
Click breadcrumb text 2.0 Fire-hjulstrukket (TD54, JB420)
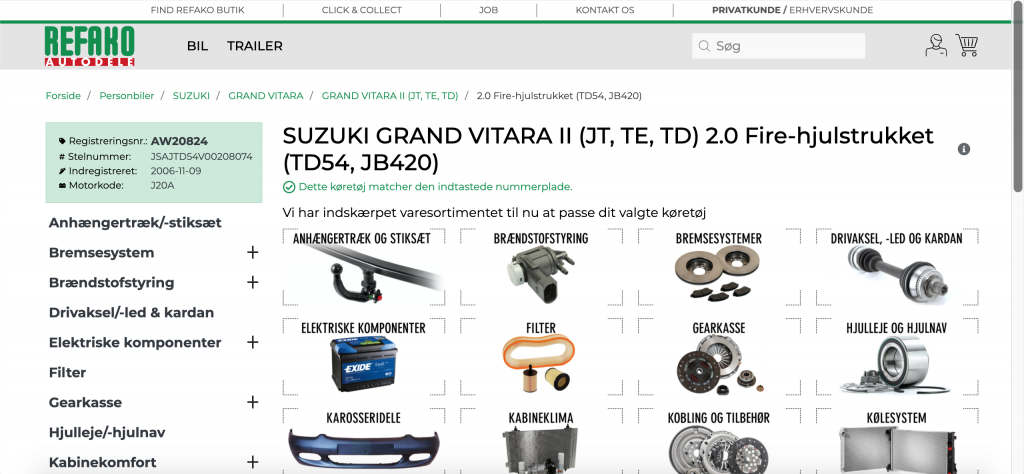[559, 96]
